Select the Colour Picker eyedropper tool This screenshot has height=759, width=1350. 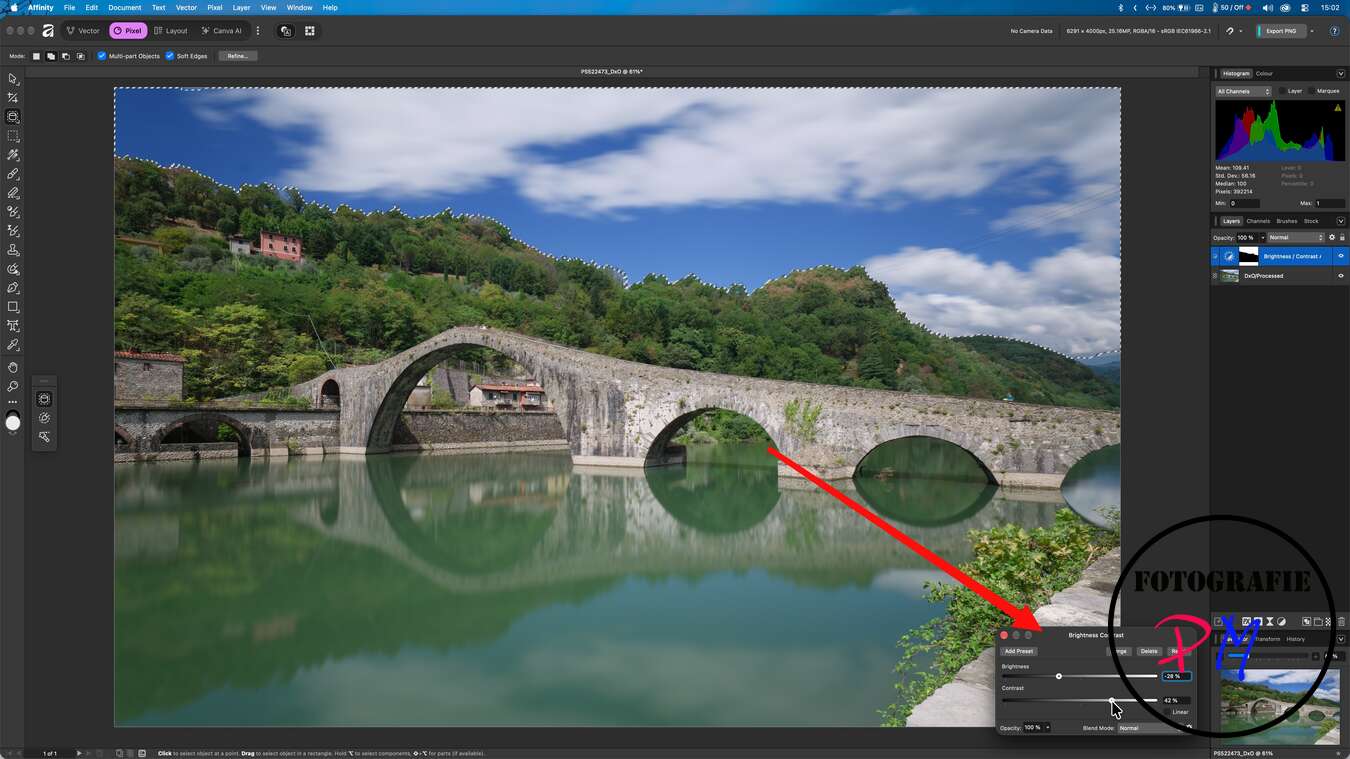pos(13,345)
